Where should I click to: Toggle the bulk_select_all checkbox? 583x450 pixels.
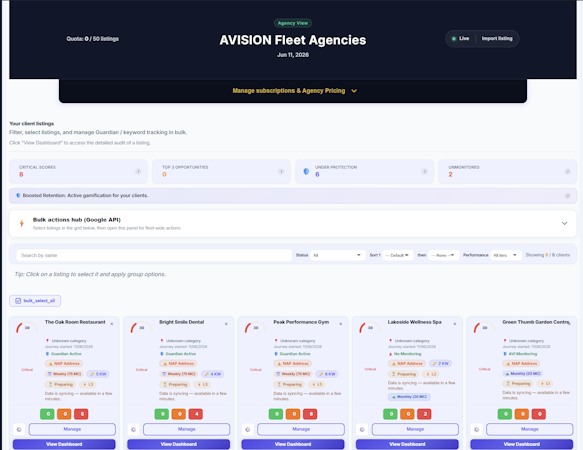(35, 301)
